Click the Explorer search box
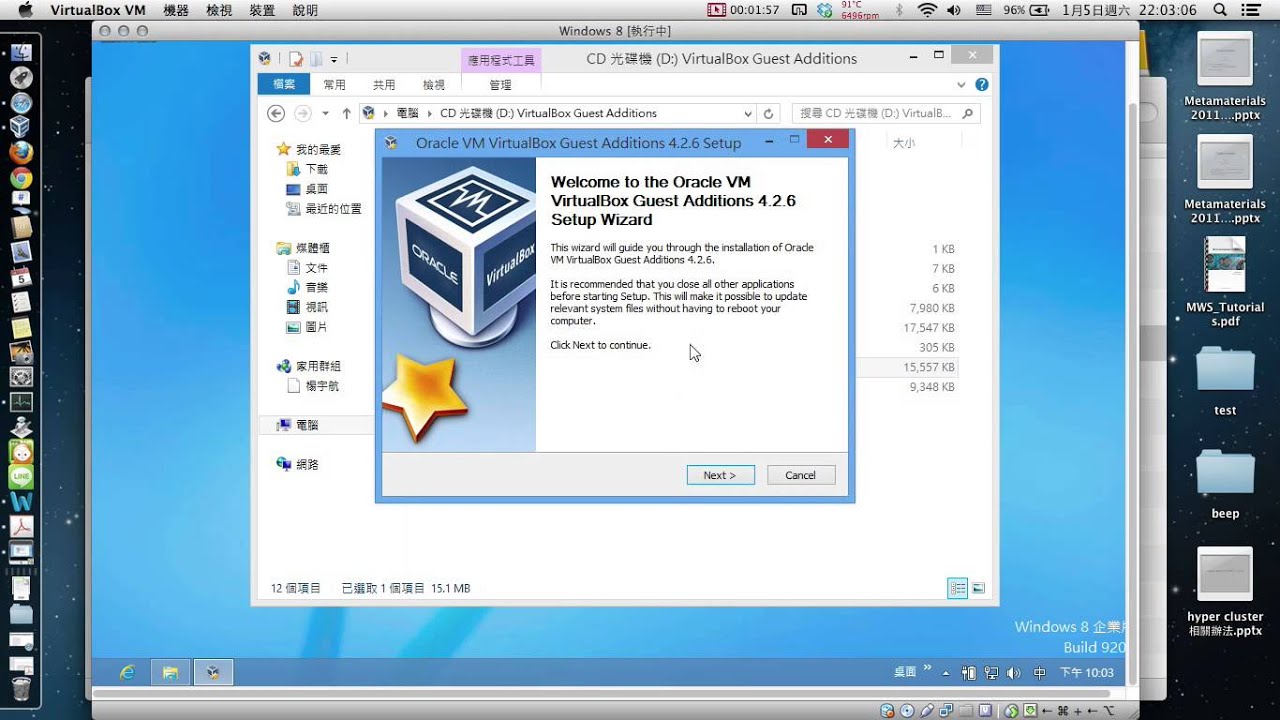Viewport: 1280px width, 720px height. pos(884,113)
